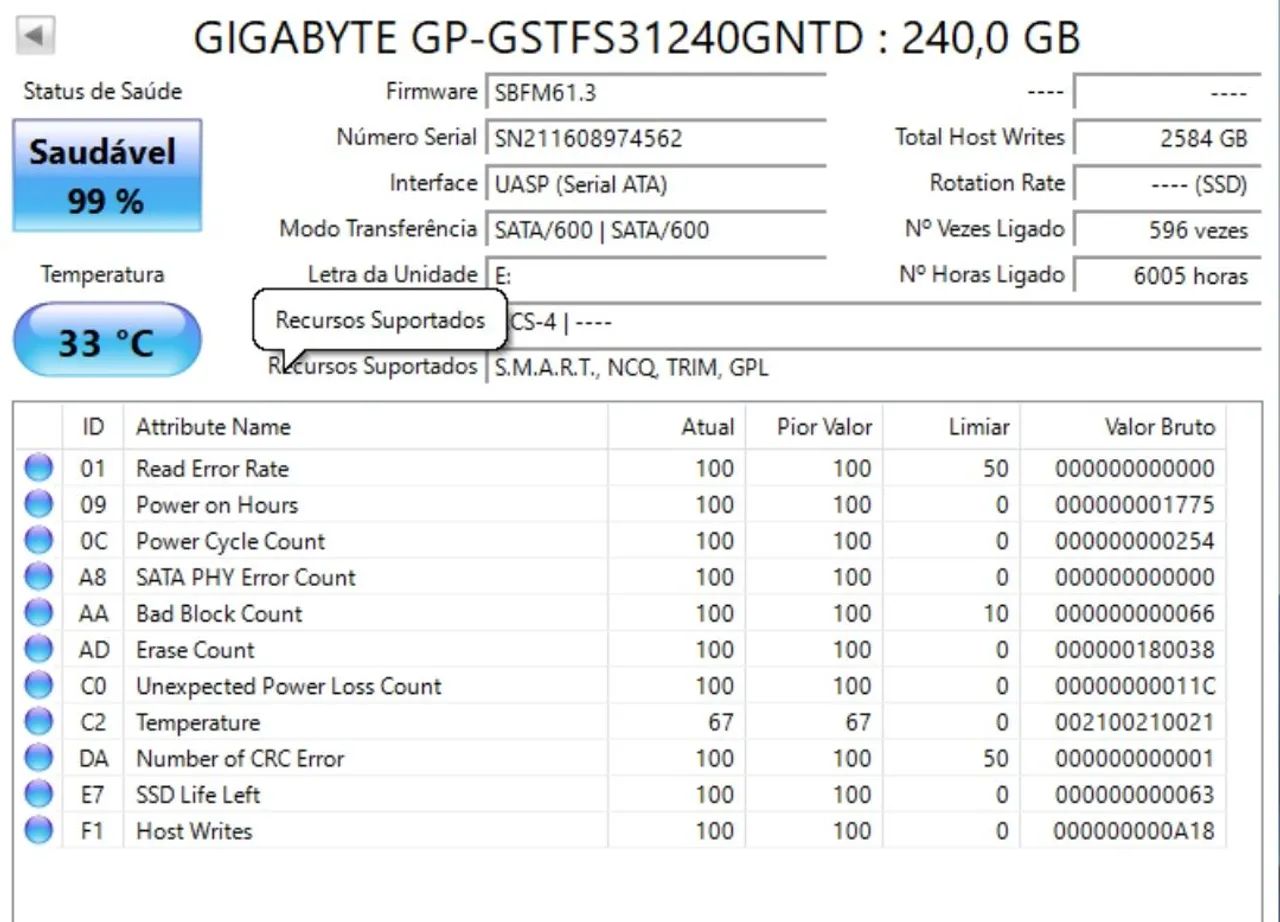Click the Nº Horas Ligado 6005 horas field
The image size is (1280, 922).
[x=1165, y=276]
